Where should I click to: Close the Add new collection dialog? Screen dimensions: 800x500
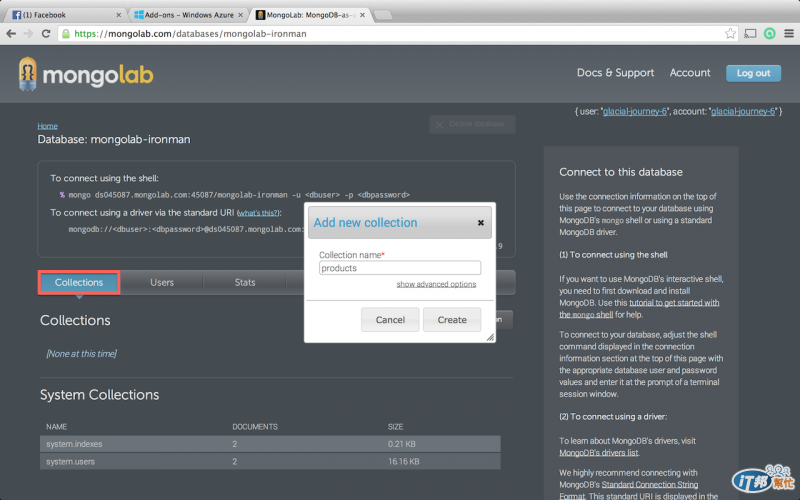coord(481,222)
